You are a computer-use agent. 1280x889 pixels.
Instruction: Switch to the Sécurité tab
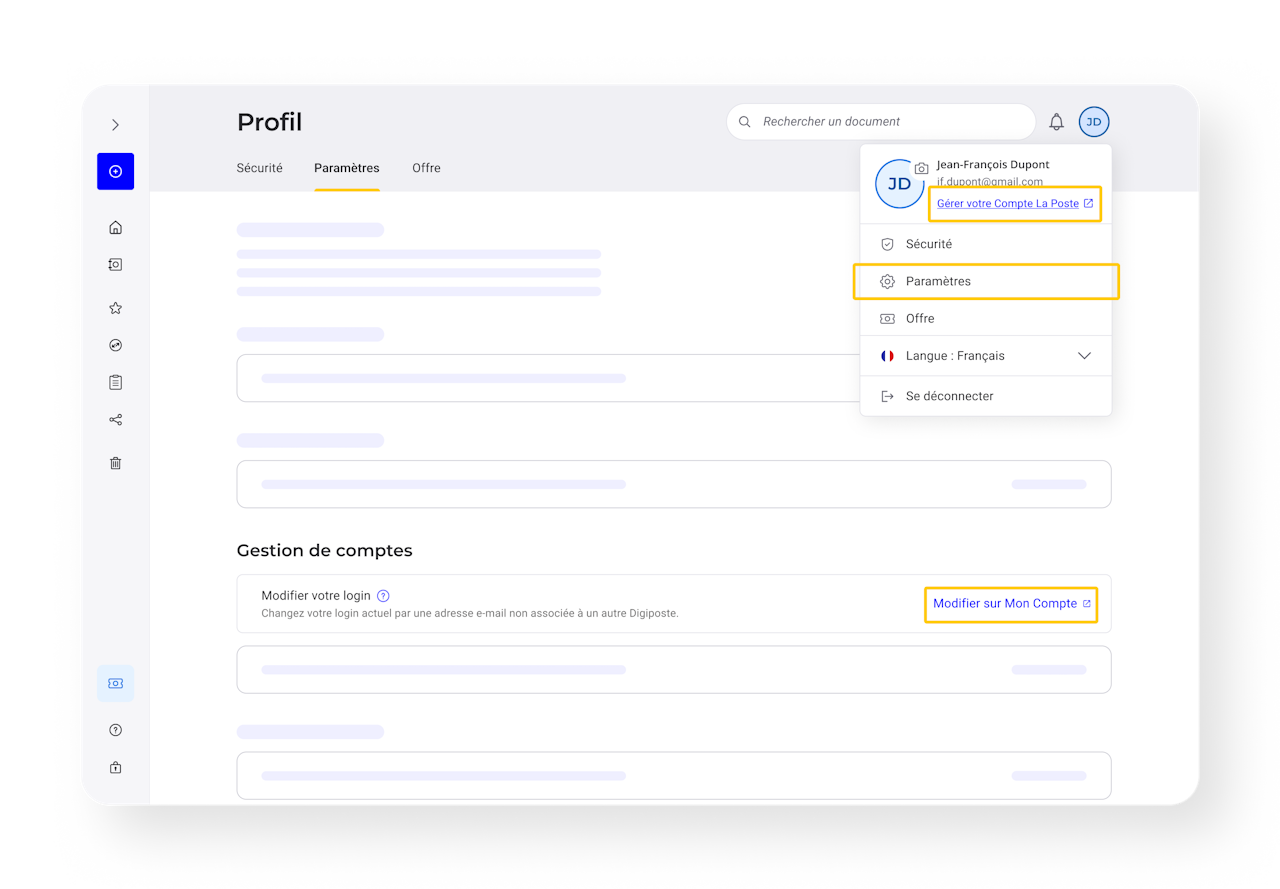260,168
